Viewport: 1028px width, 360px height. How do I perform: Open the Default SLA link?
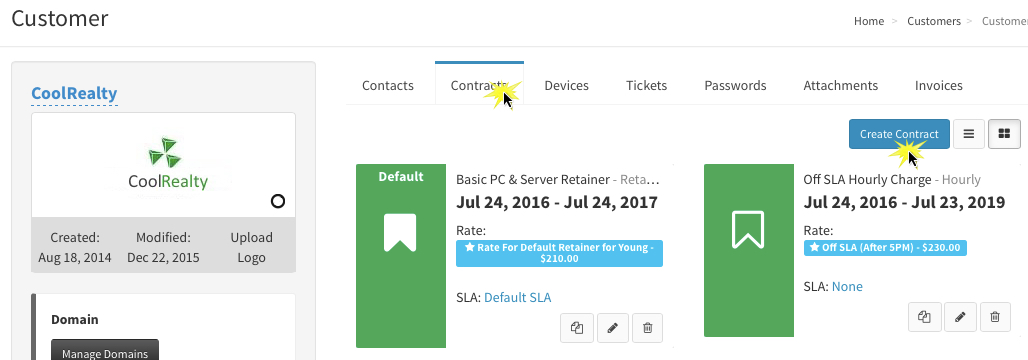pos(517,298)
